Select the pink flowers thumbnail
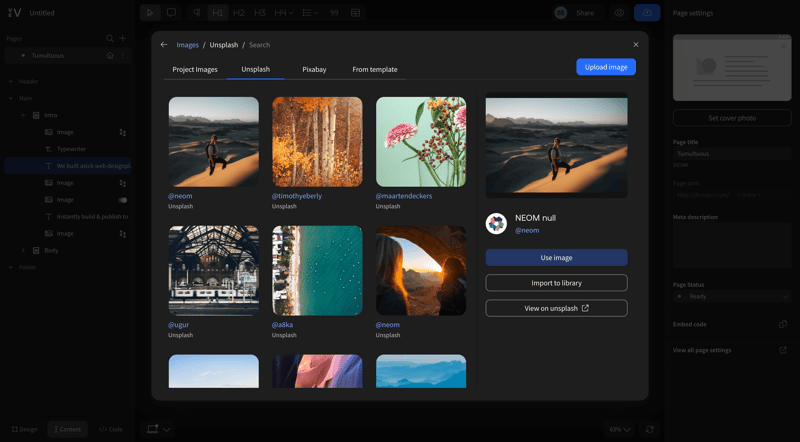This screenshot has height=442, width=800. [x=421, y=142]
